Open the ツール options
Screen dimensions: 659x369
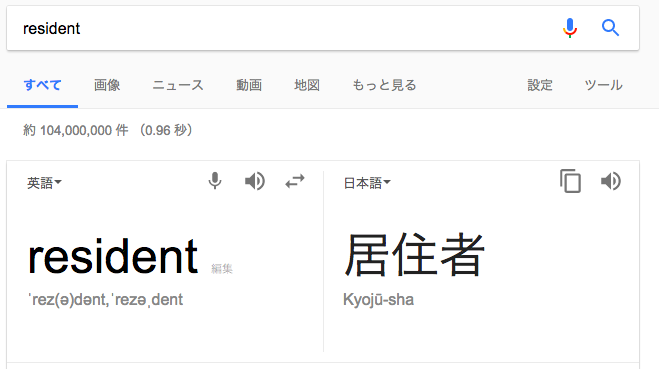pyautogui.click(x=604, y=85)
